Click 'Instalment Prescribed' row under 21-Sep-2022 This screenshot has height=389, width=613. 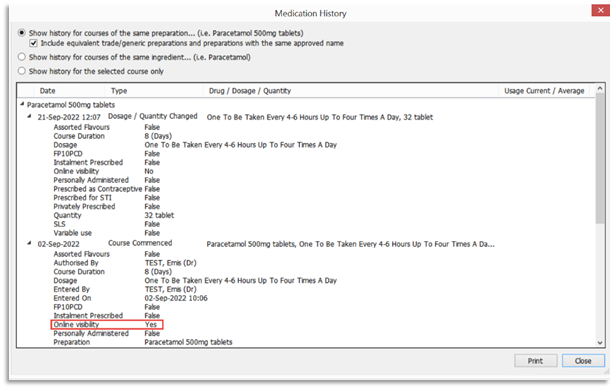pyautogui.click(x=107, y=162)
